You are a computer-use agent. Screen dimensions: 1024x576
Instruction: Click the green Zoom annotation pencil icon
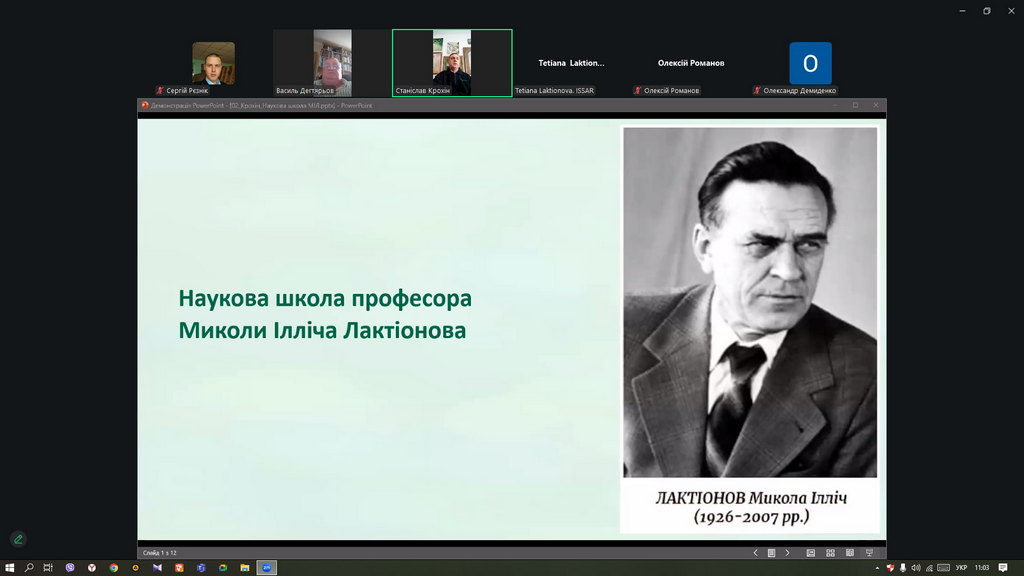coord(18,539)
